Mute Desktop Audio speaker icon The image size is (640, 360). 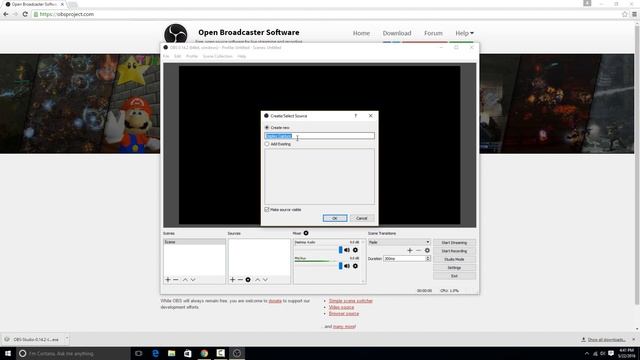(347, 250)
